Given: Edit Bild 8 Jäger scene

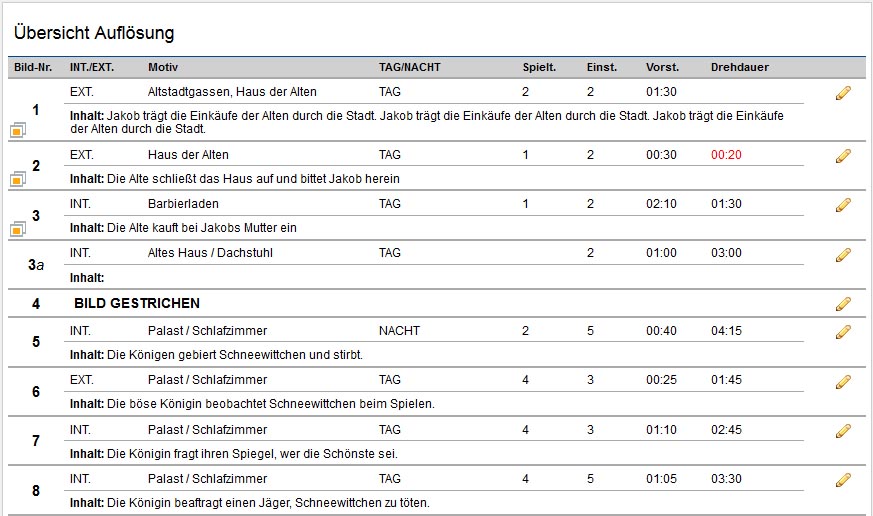Looking at the screenshot, I should tap(843, 480).
